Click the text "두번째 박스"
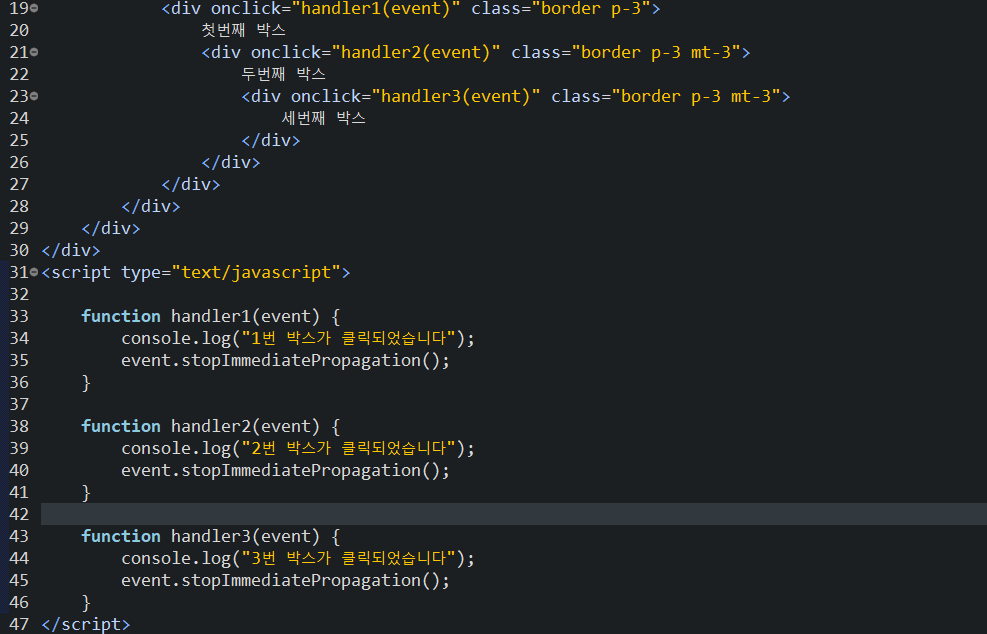Screen dimensions: 987x634 click(283, 74)
